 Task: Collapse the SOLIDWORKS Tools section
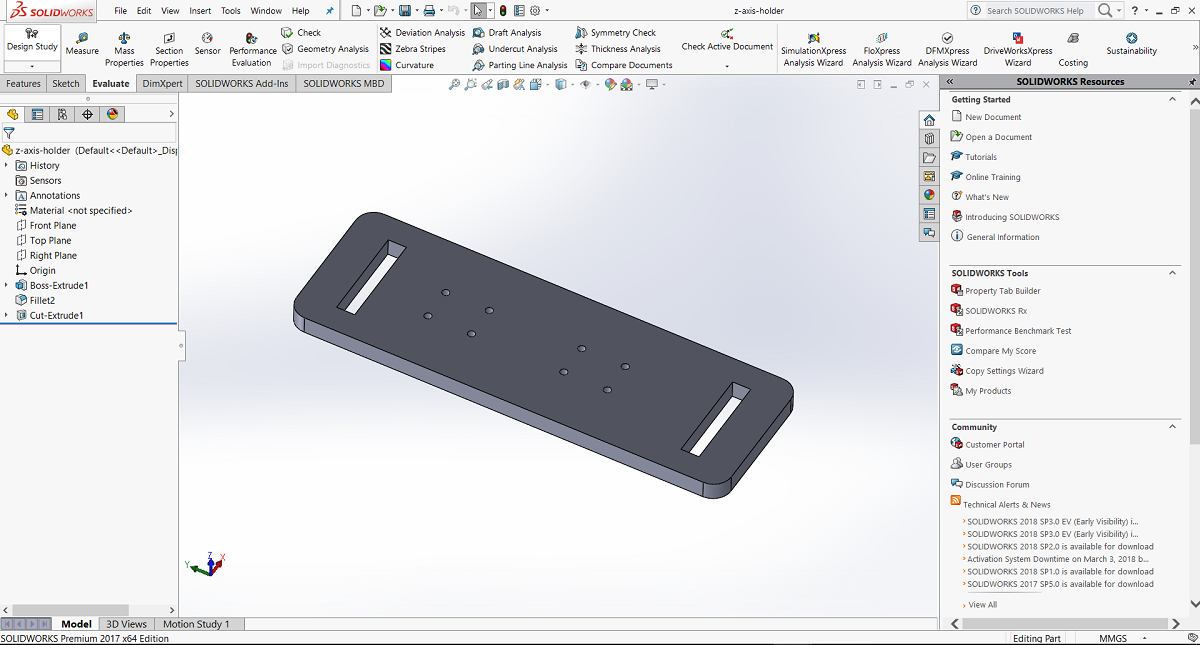[x=1173, y=272]
